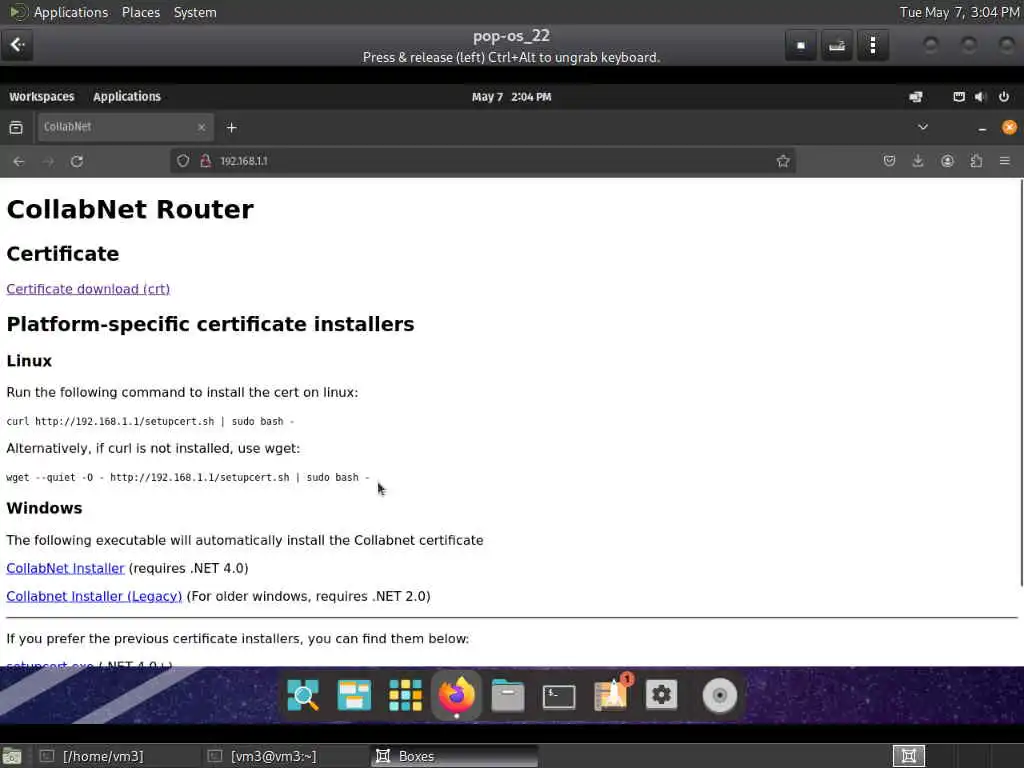Viewport: 1024px width, 768px height.
Task: Click the address bar showing 192.168.1.1
Action: [x=483, y=161]
